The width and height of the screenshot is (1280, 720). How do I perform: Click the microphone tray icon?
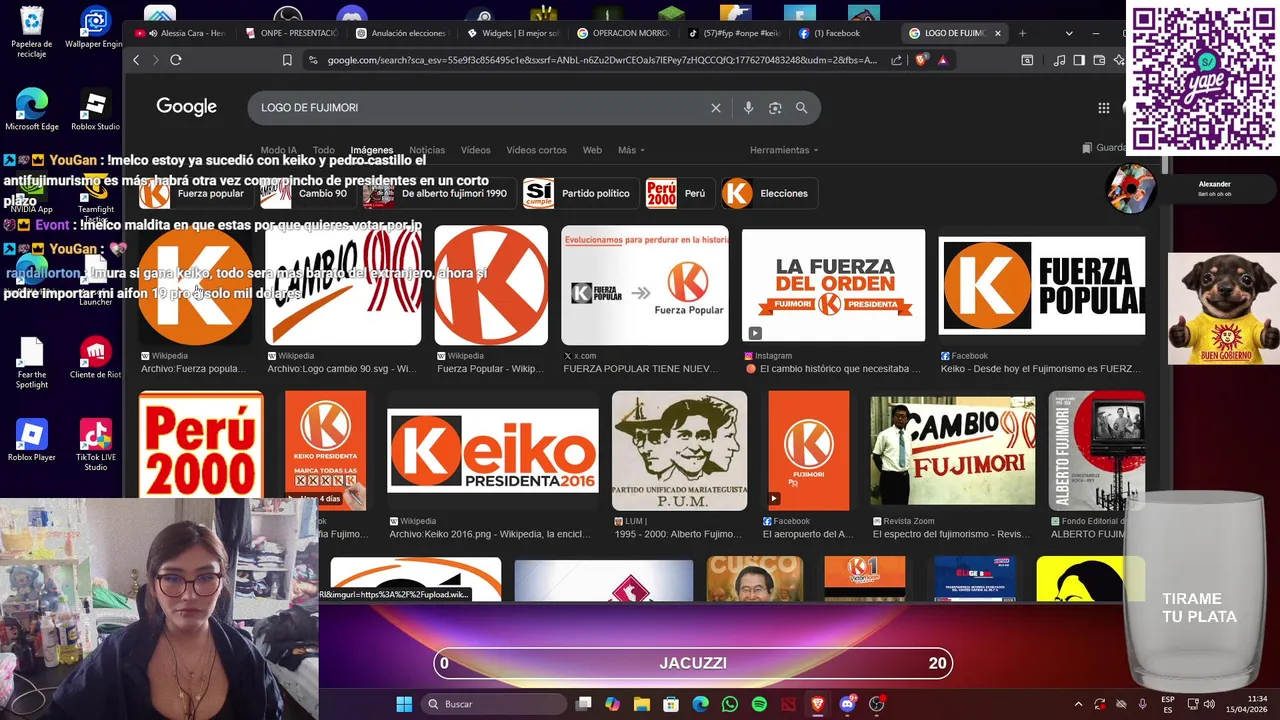1142,704
